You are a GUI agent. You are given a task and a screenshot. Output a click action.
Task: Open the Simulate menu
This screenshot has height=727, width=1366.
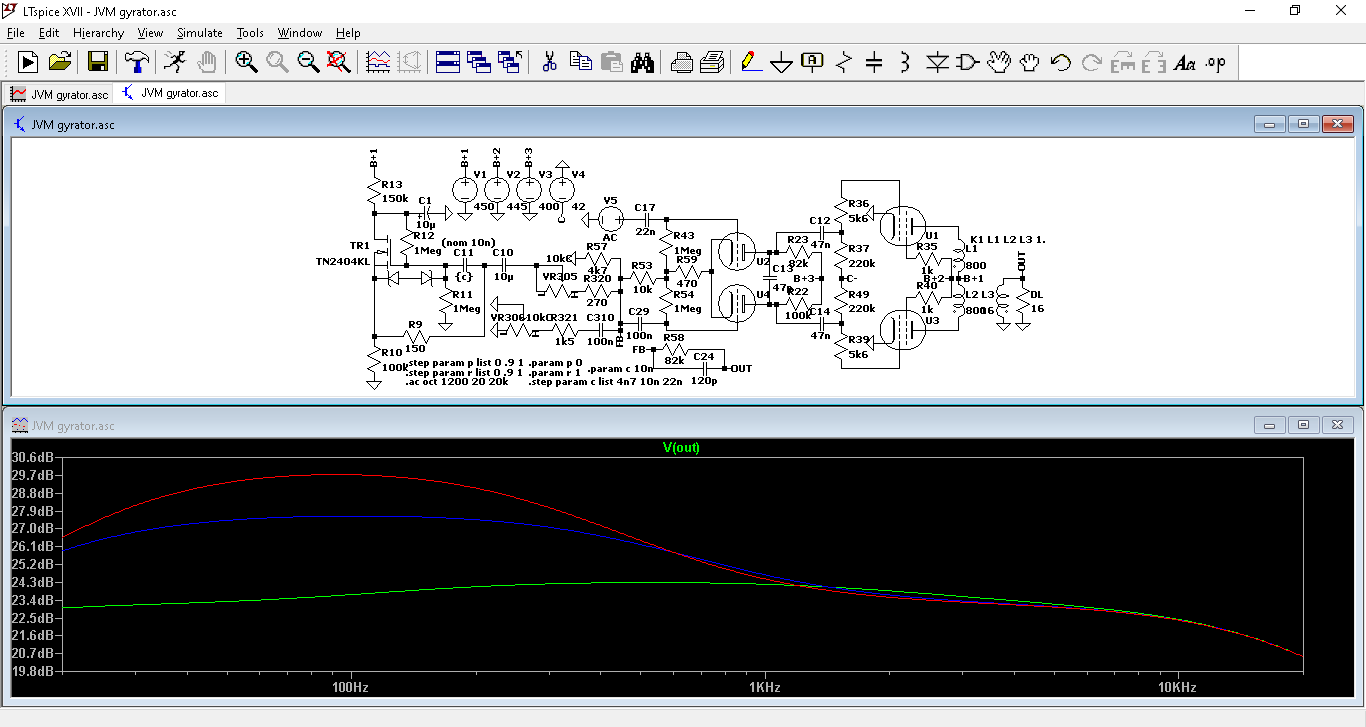pyautogui.click(x=200, y=33)
